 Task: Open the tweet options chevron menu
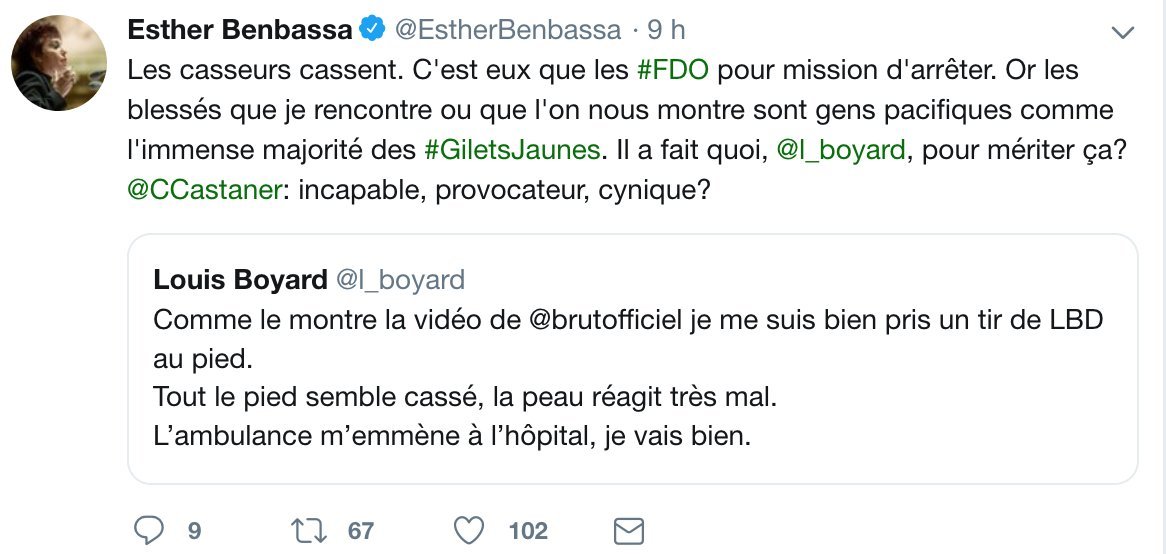point(1122,33)
